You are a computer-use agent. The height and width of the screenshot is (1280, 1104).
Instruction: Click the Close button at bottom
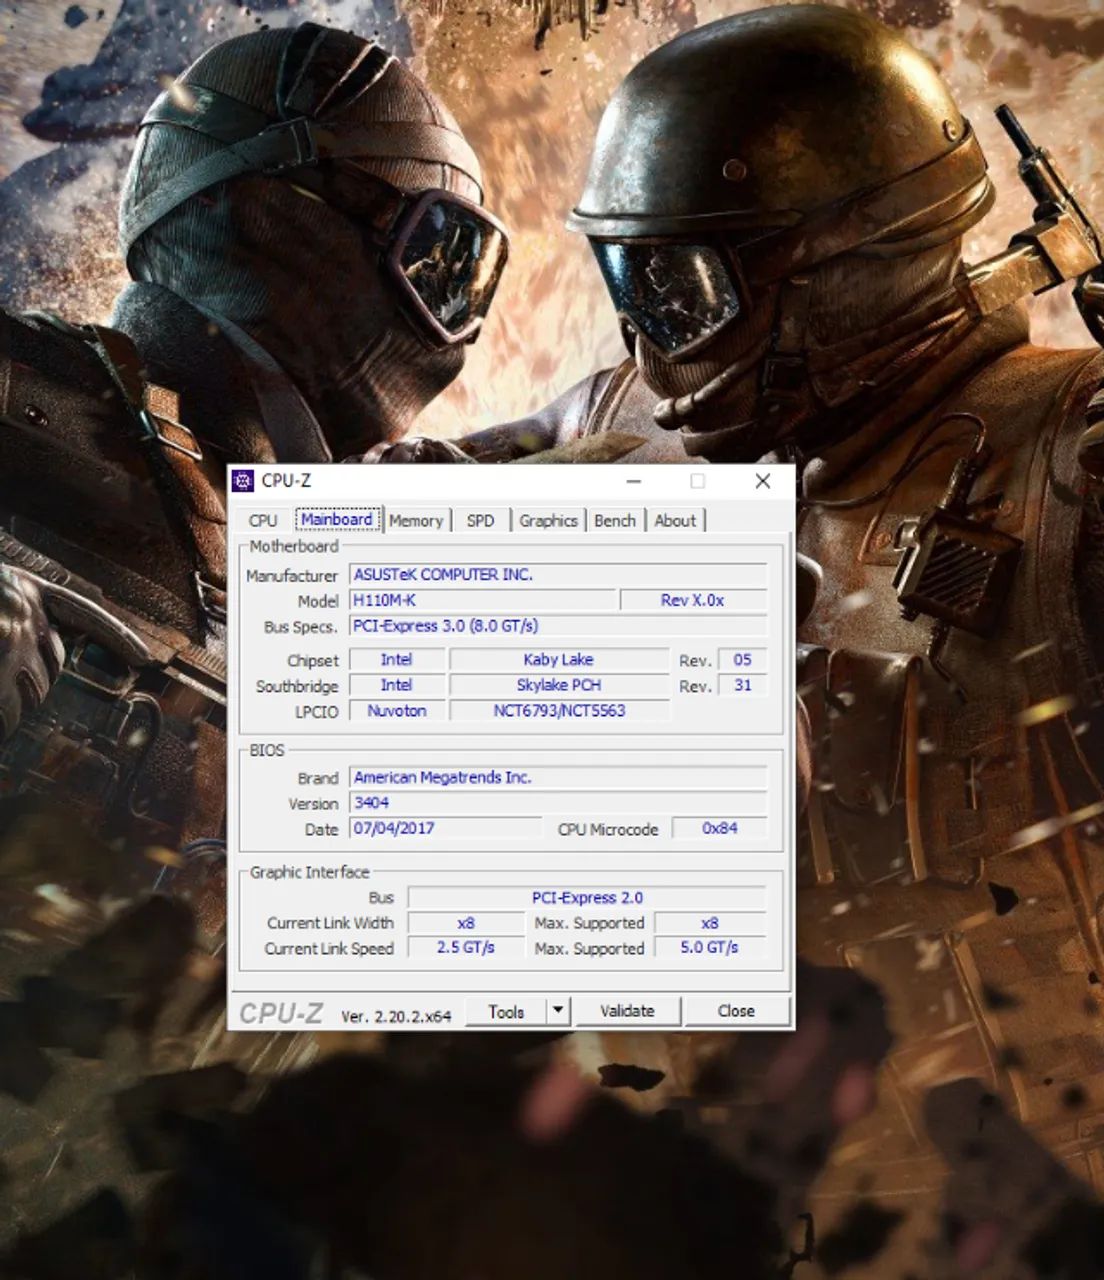click(736, 1011)
